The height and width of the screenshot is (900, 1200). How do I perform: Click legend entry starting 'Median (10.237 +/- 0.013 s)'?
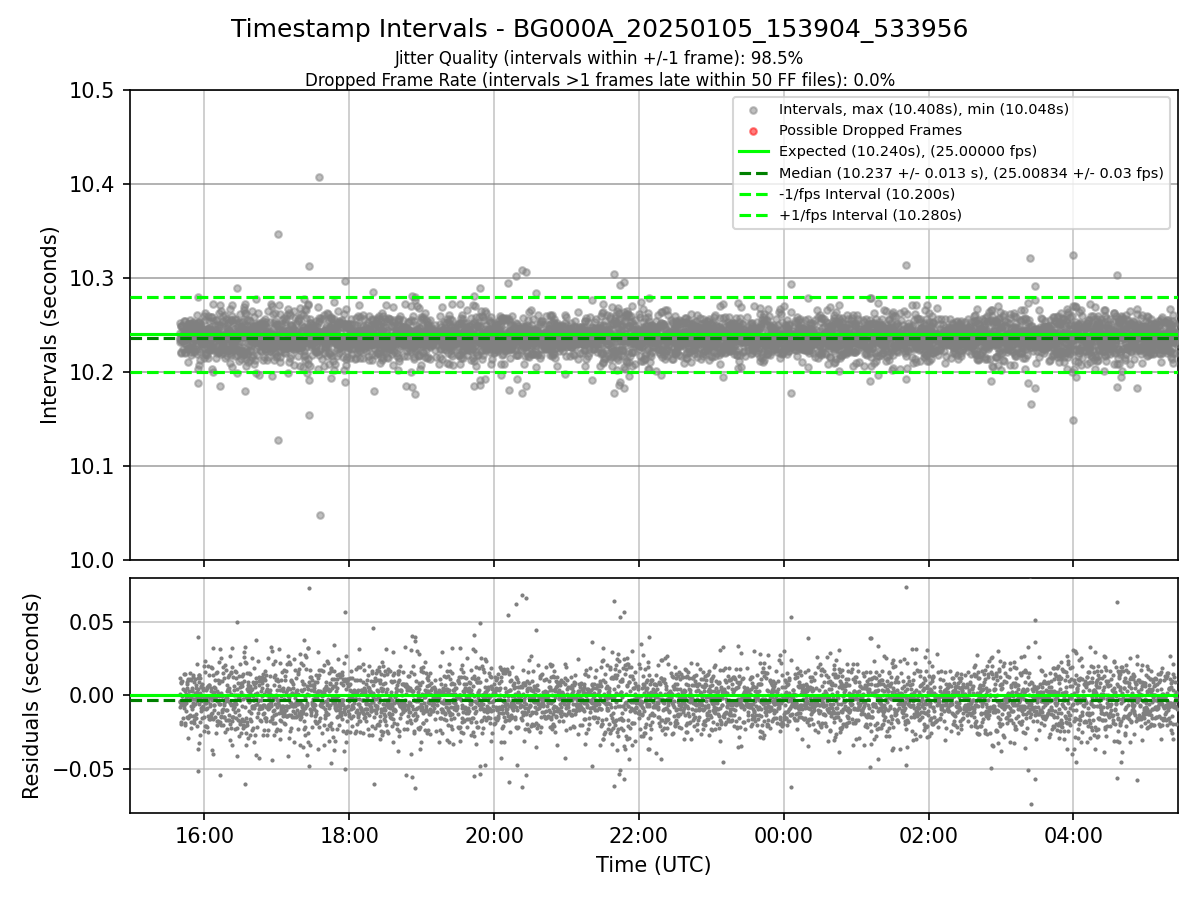pyautogui.click(x=971, y=173)
